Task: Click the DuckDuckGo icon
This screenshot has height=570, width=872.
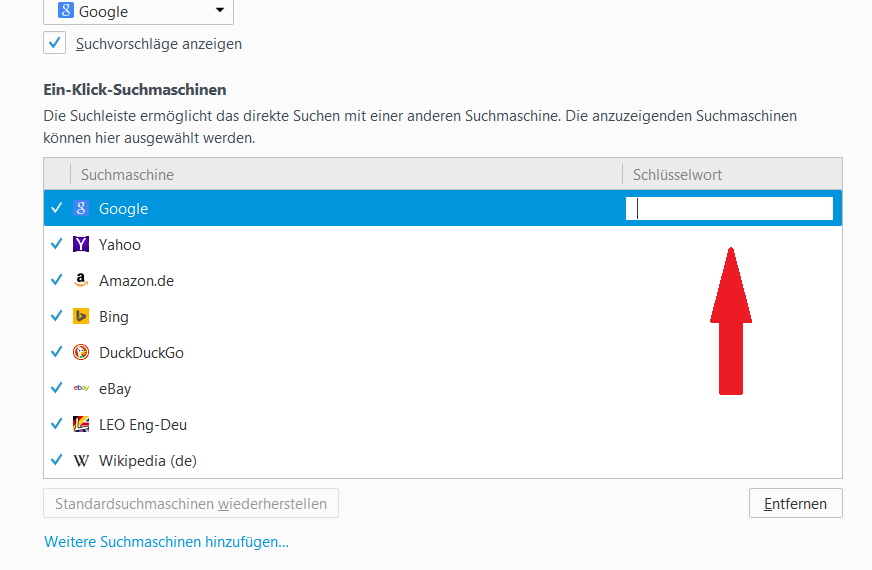Action: pos(81,353)
